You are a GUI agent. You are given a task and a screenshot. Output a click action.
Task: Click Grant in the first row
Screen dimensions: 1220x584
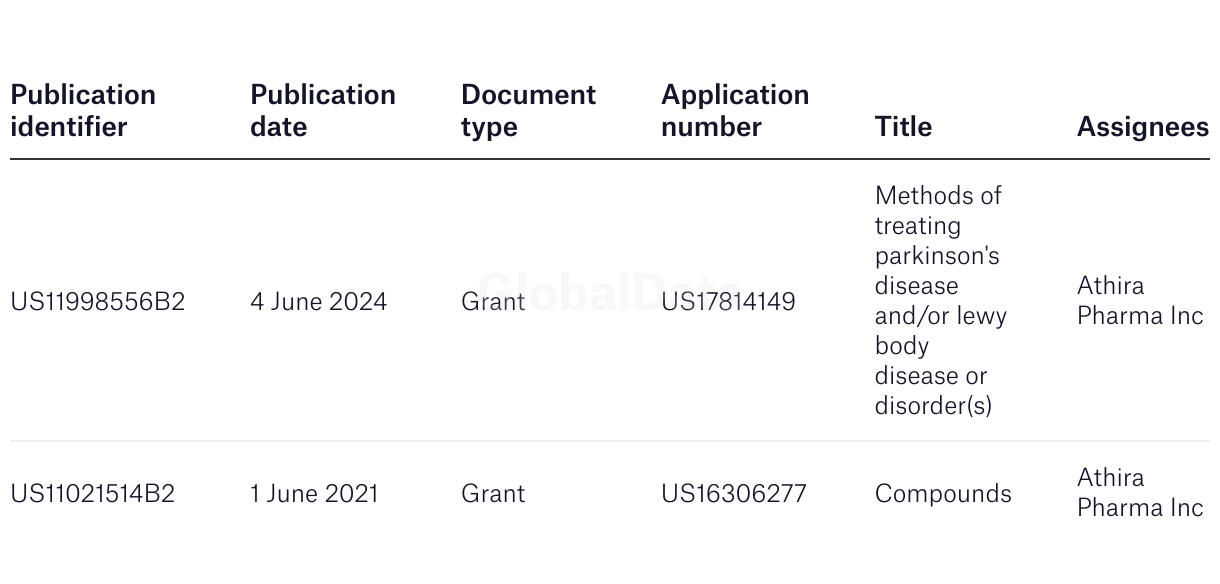pyautogui.click(x=493, y=301)
